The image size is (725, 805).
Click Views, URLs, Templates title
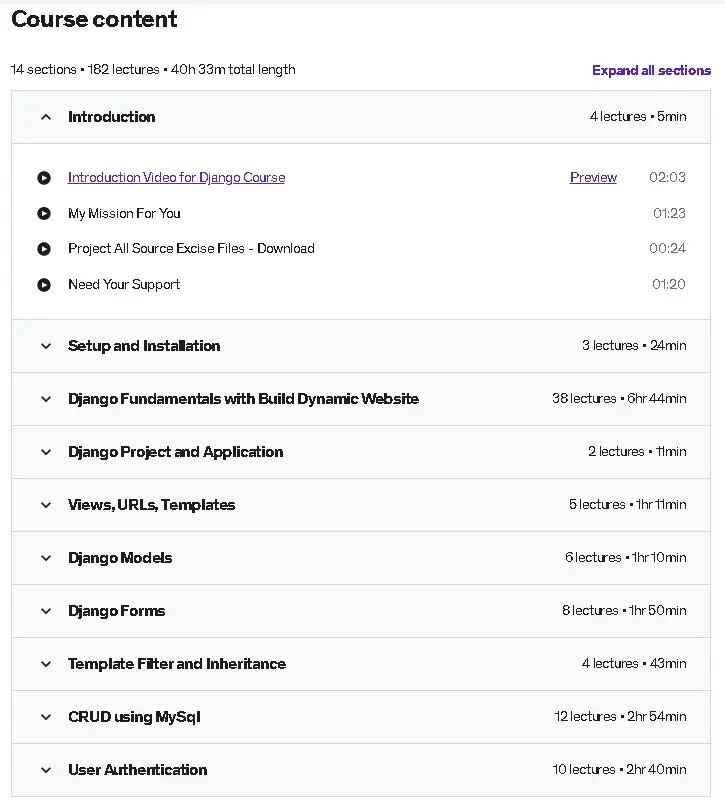coord(151,505)
